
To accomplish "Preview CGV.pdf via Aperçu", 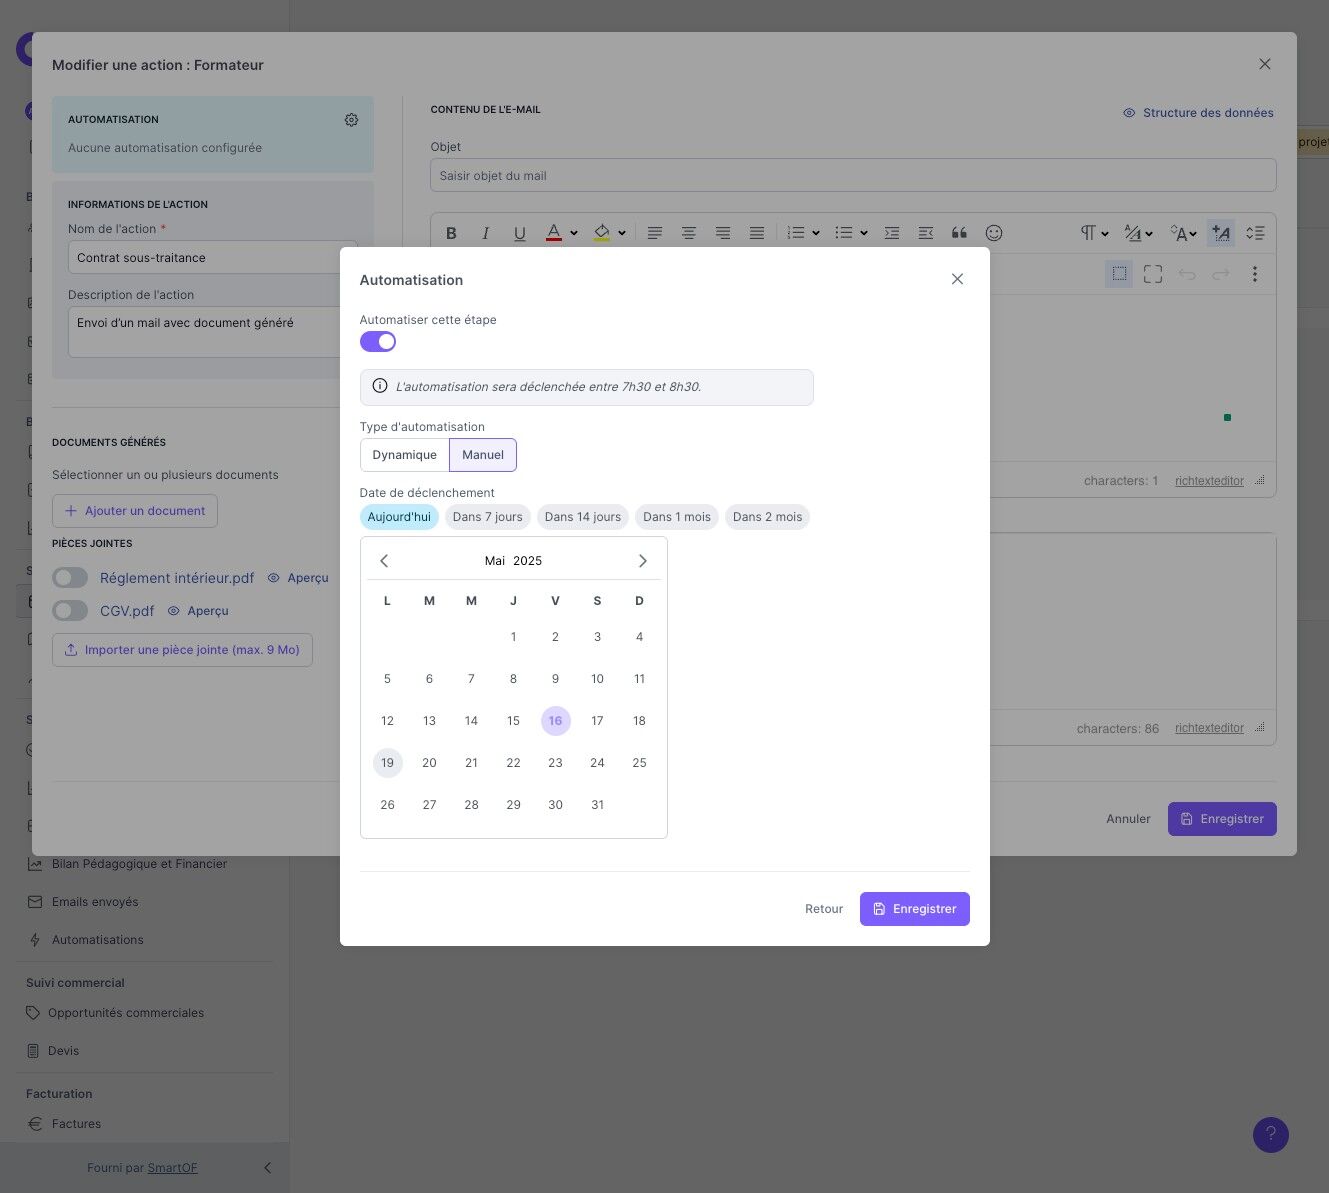I will point(198,611).
